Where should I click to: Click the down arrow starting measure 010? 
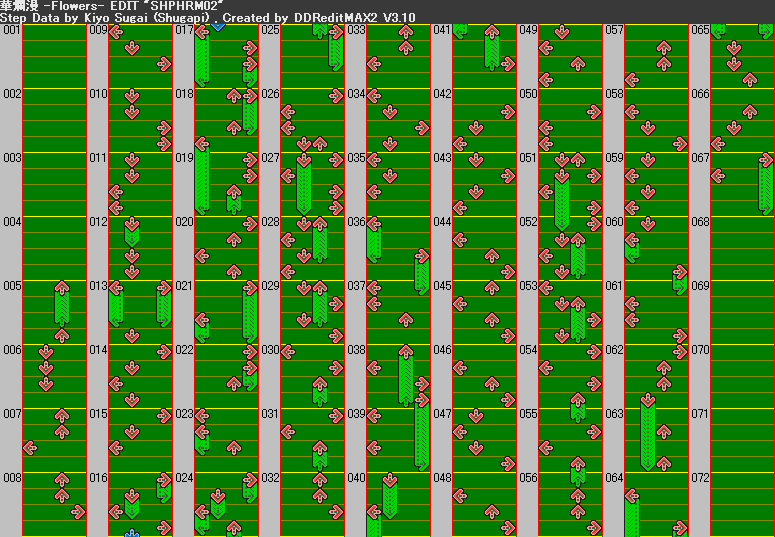point(131,95)
